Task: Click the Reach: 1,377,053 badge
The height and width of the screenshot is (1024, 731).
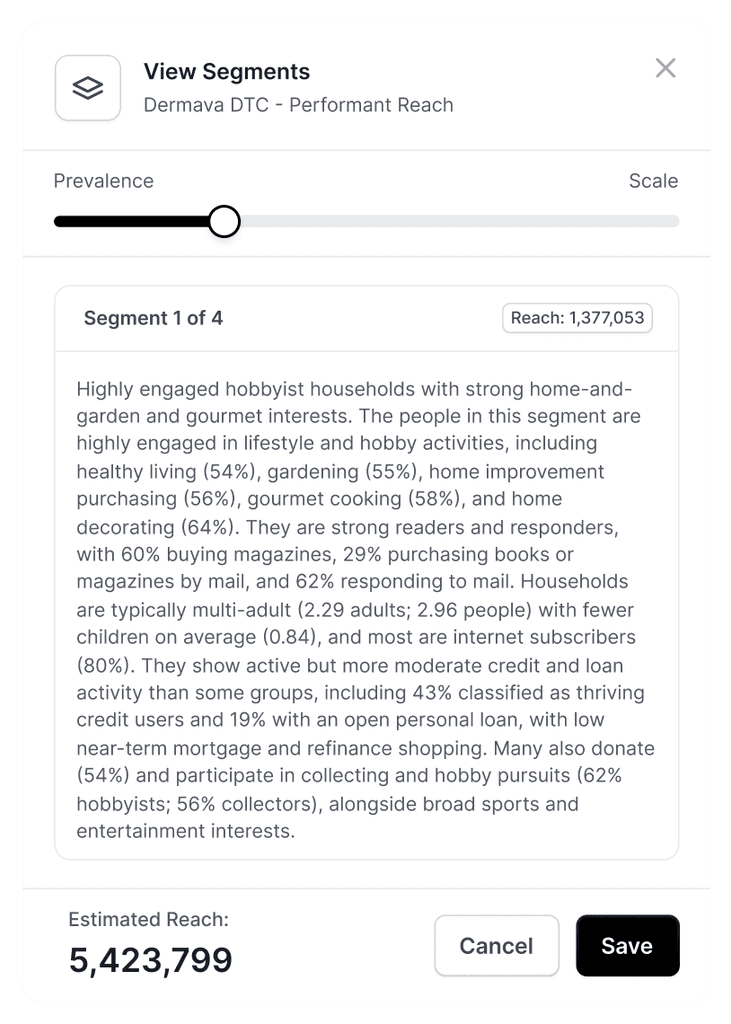Action: (x=578, y=317)
